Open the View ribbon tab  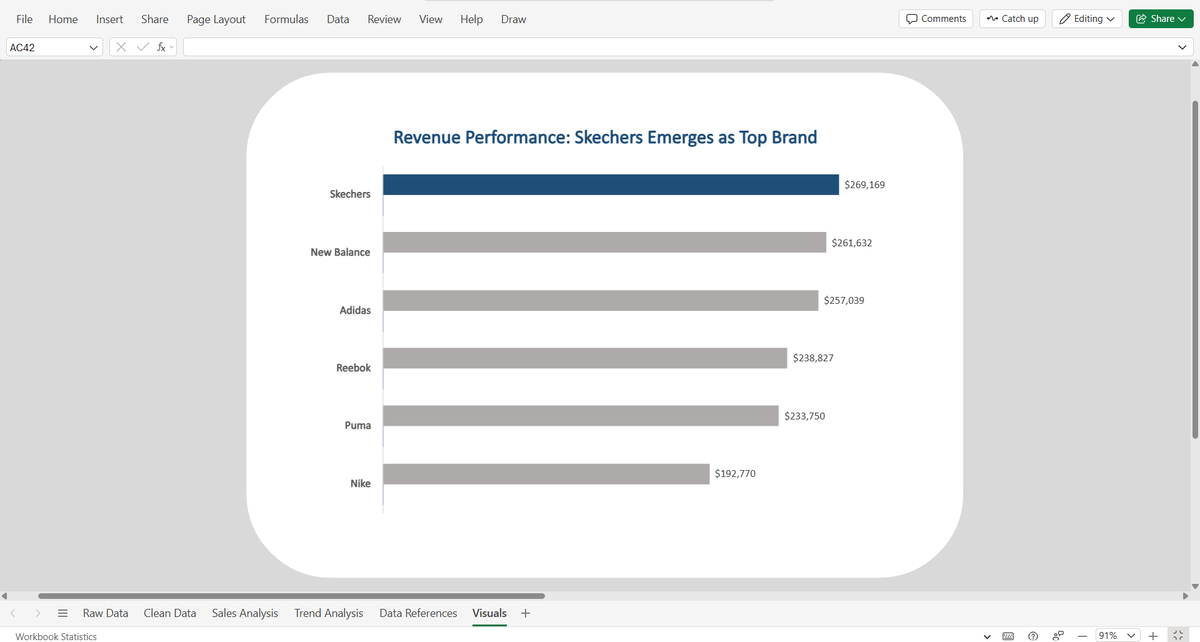[x=431, y=19]
